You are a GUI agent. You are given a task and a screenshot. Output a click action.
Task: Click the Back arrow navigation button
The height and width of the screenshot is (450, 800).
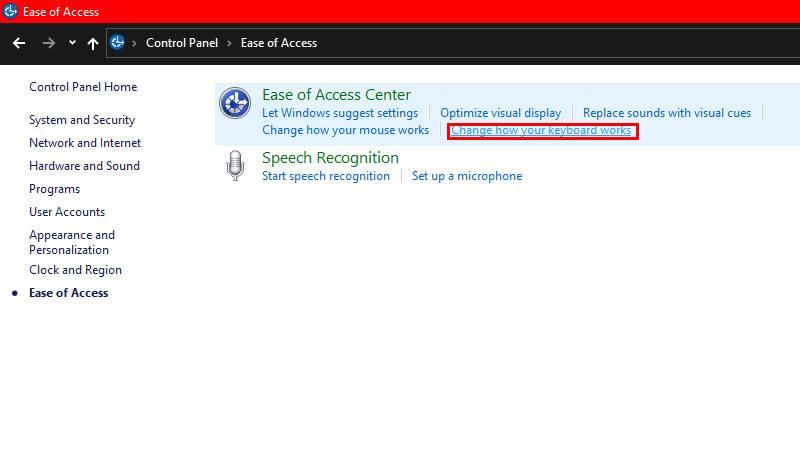coord(19,43)
